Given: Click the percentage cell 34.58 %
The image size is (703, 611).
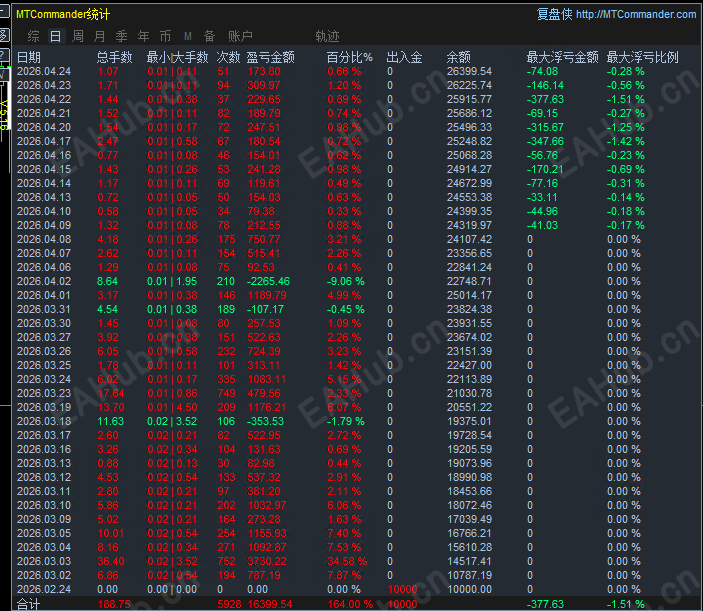Looking at the screenshot, I should (347, 561).
